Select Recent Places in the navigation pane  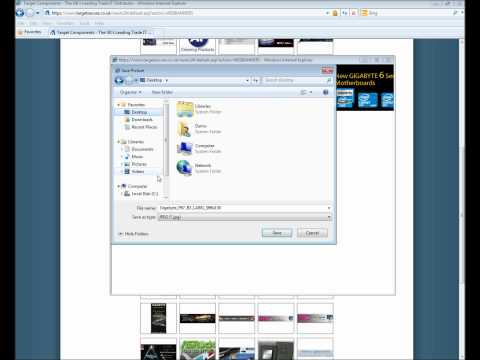[144, 127]
